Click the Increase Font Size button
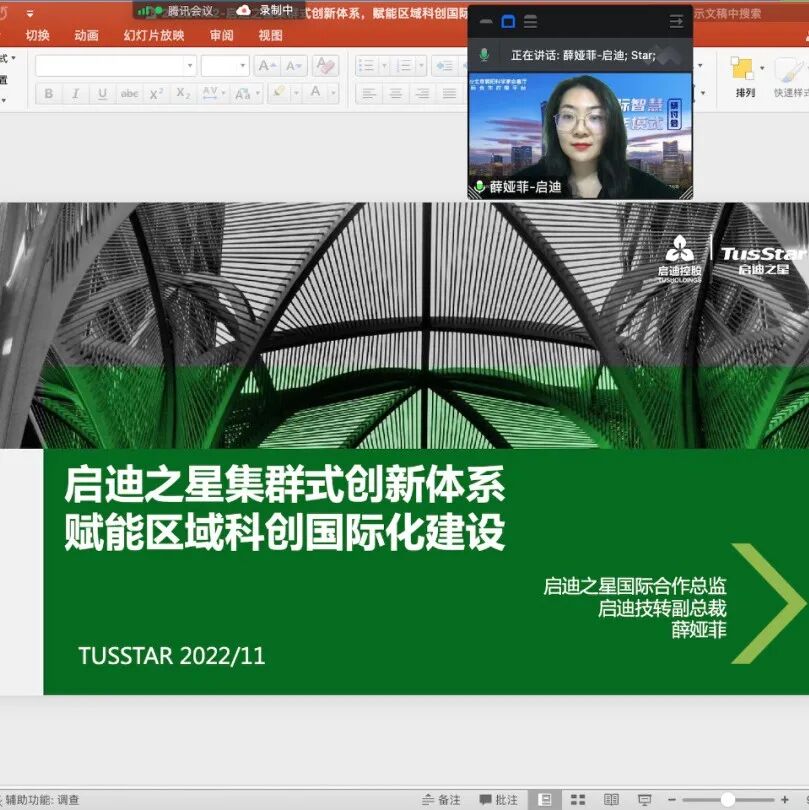Image resolution: width=809 pixels, height=810 pixels. 267,66
